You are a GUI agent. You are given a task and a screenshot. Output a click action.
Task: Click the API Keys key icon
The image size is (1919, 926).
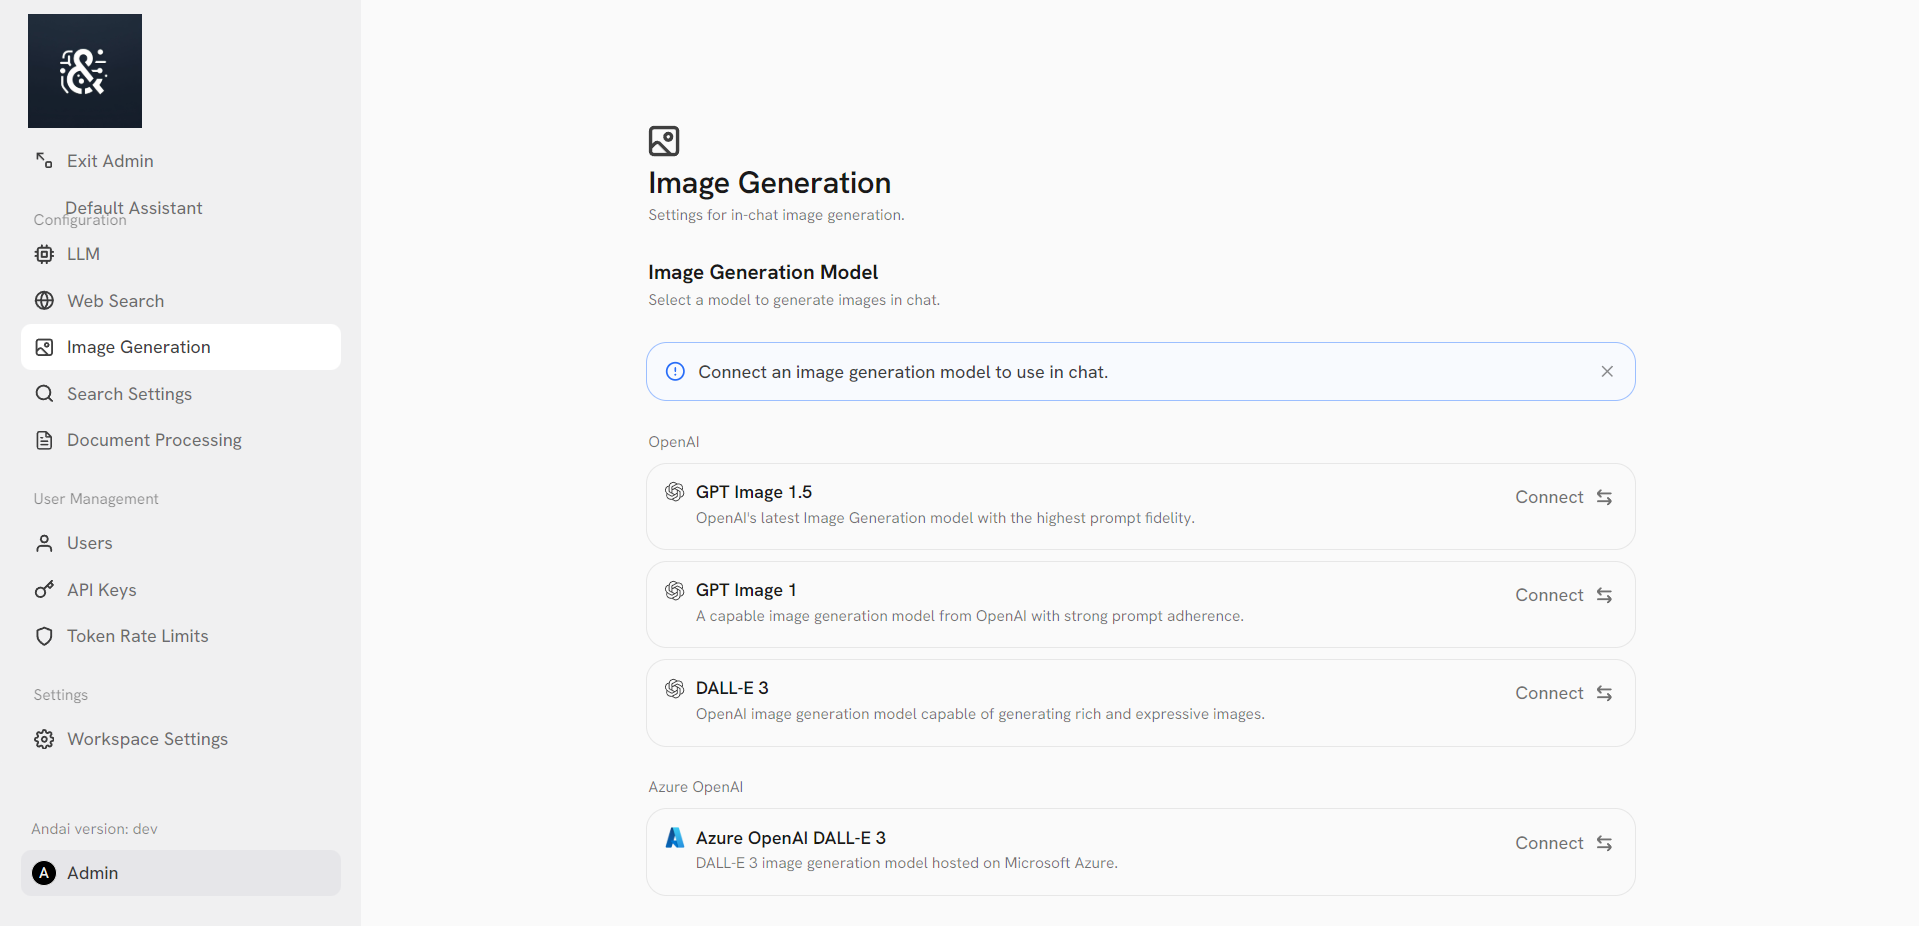click(44, 590)
